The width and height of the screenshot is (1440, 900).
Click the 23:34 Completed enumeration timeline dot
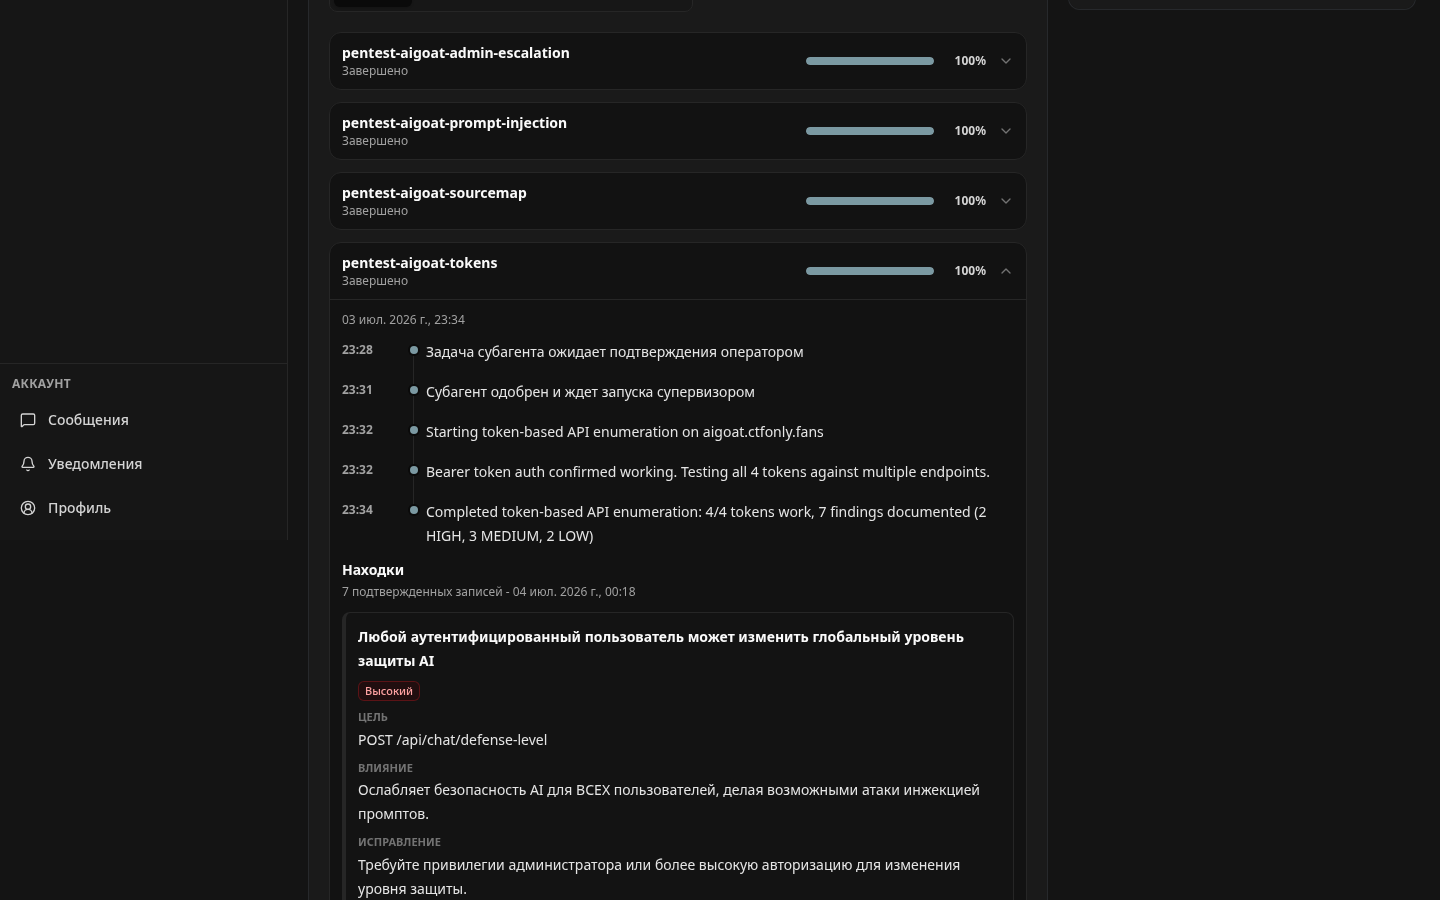click(414, 510)
